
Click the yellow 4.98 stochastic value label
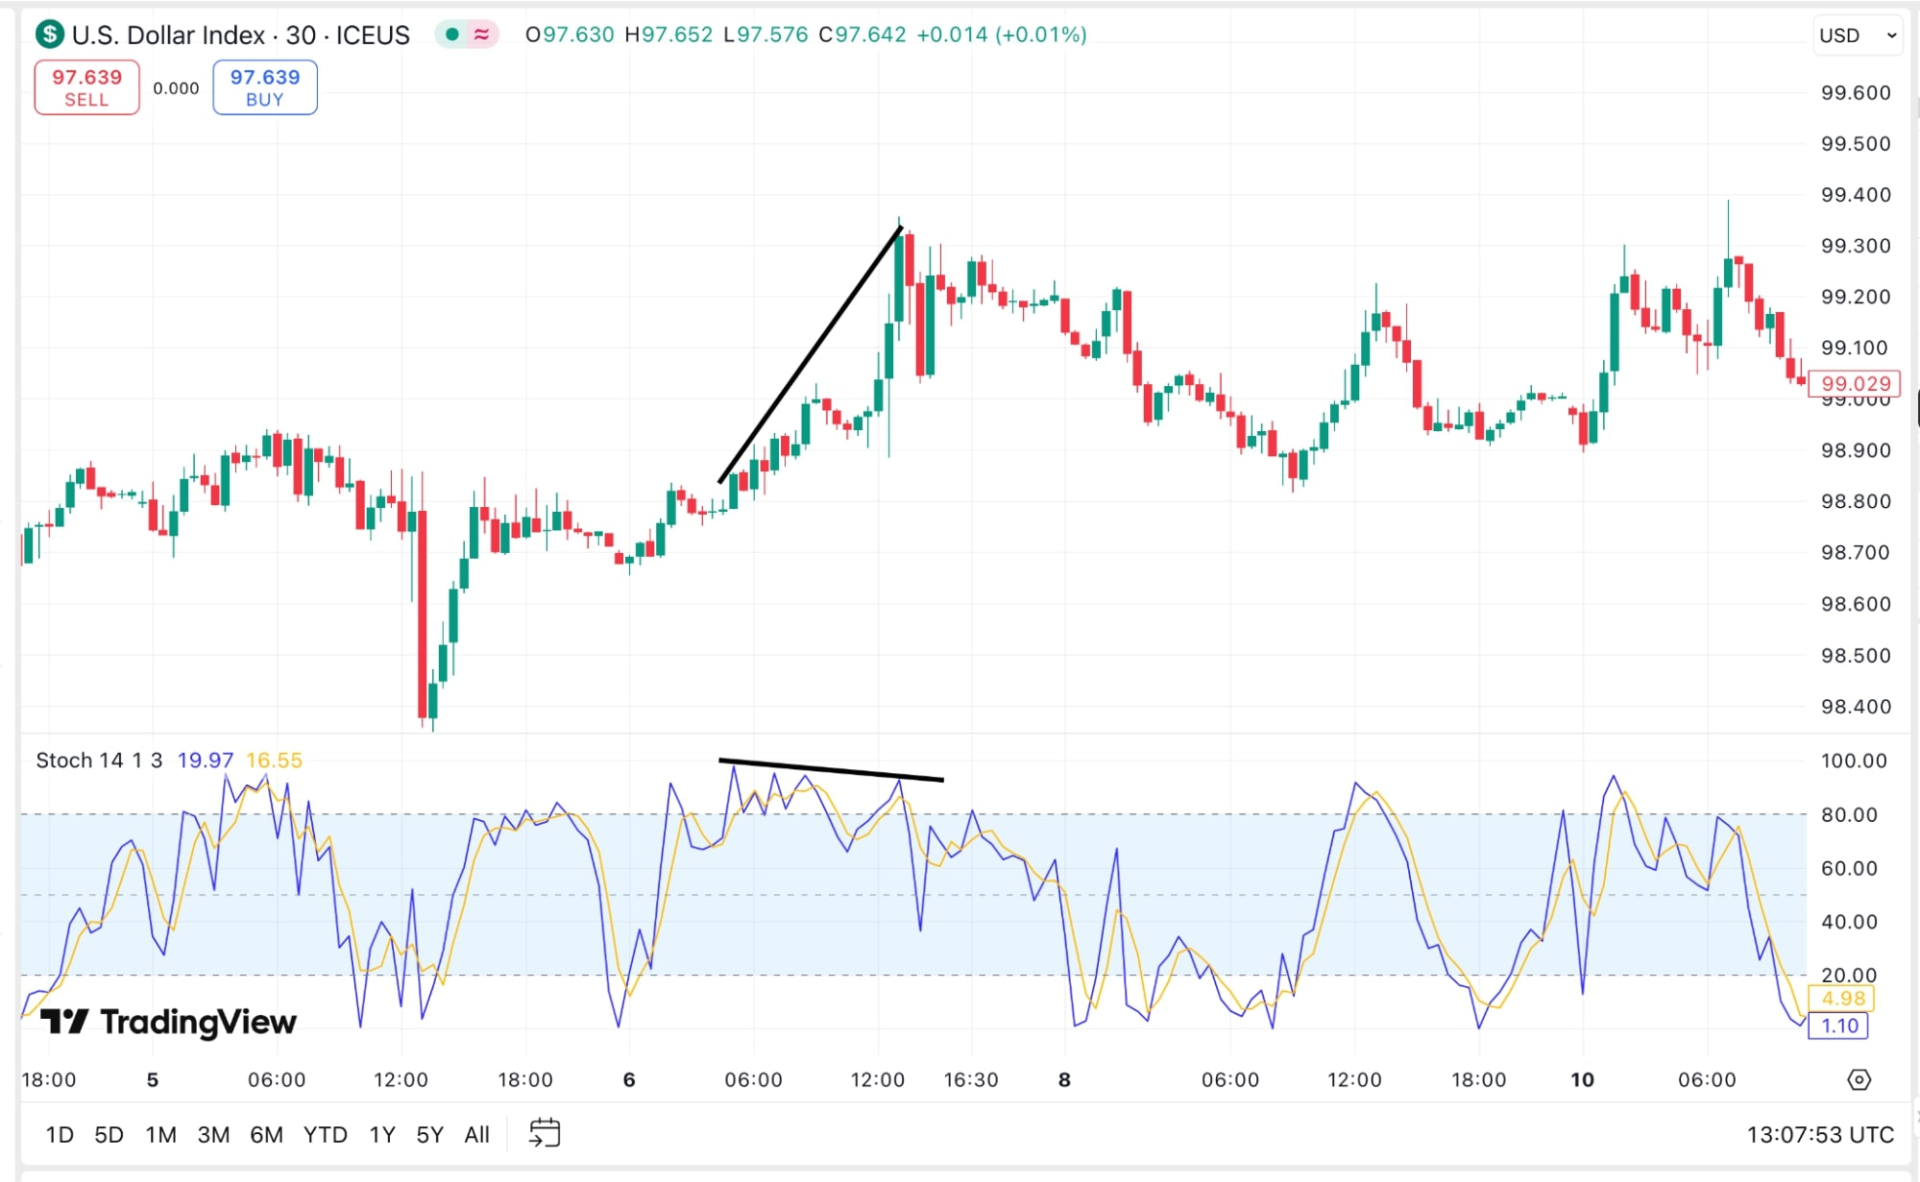1842,998
